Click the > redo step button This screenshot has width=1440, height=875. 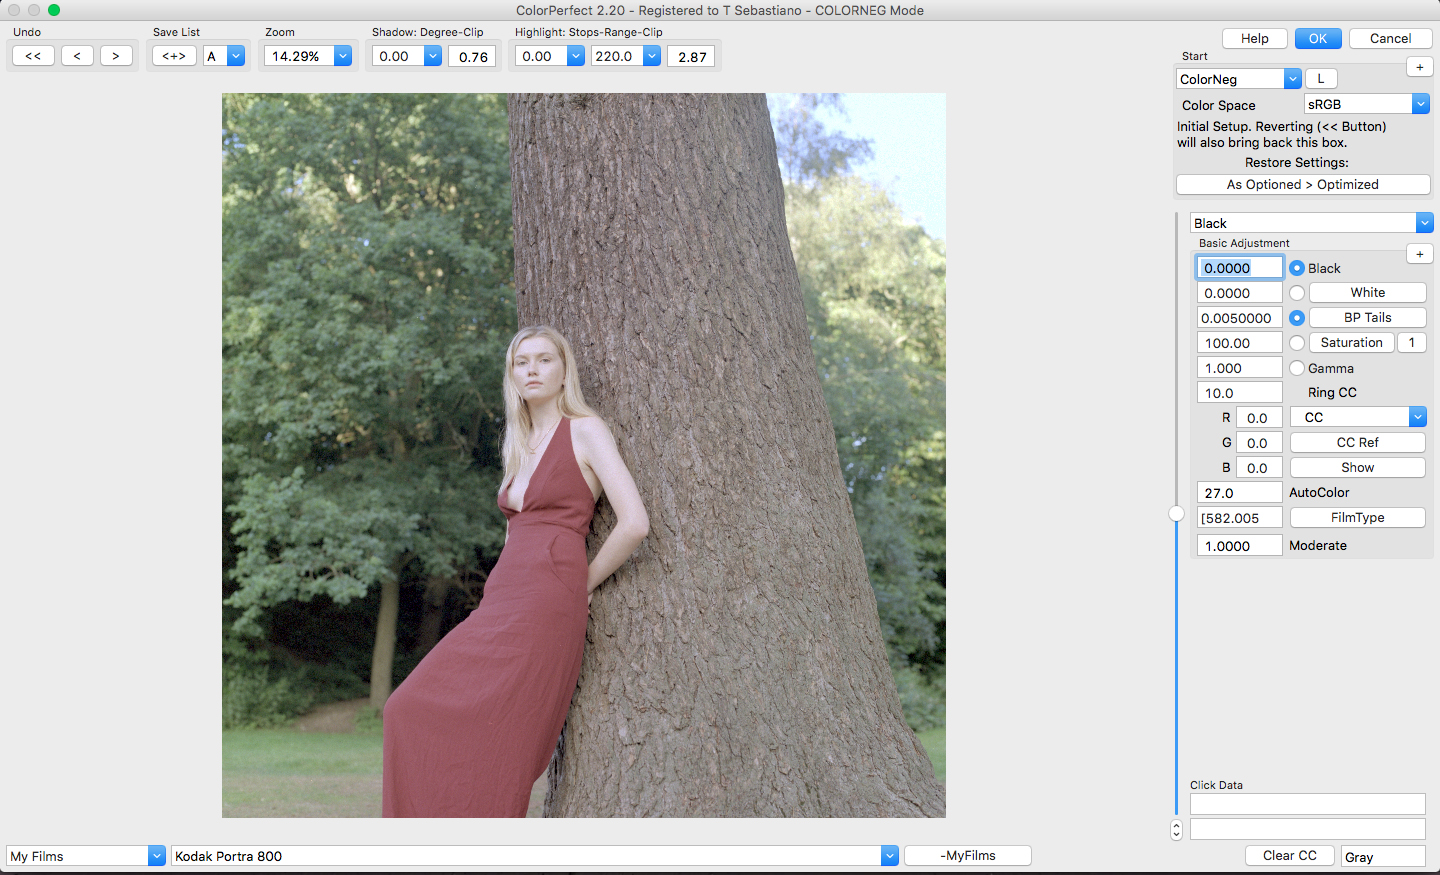tap(116, 56)
